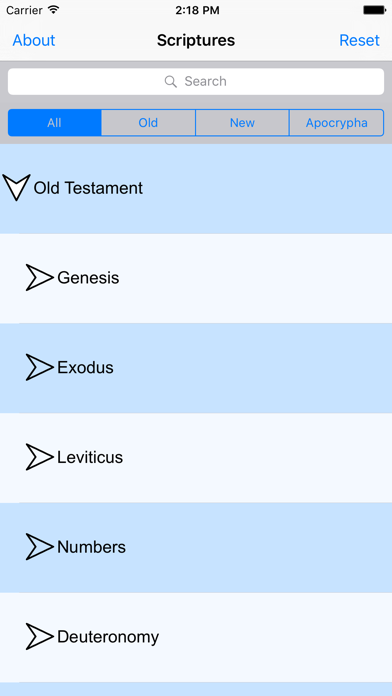Open the About page
This screenshot has width=392, height=696.
coord(34,40)
